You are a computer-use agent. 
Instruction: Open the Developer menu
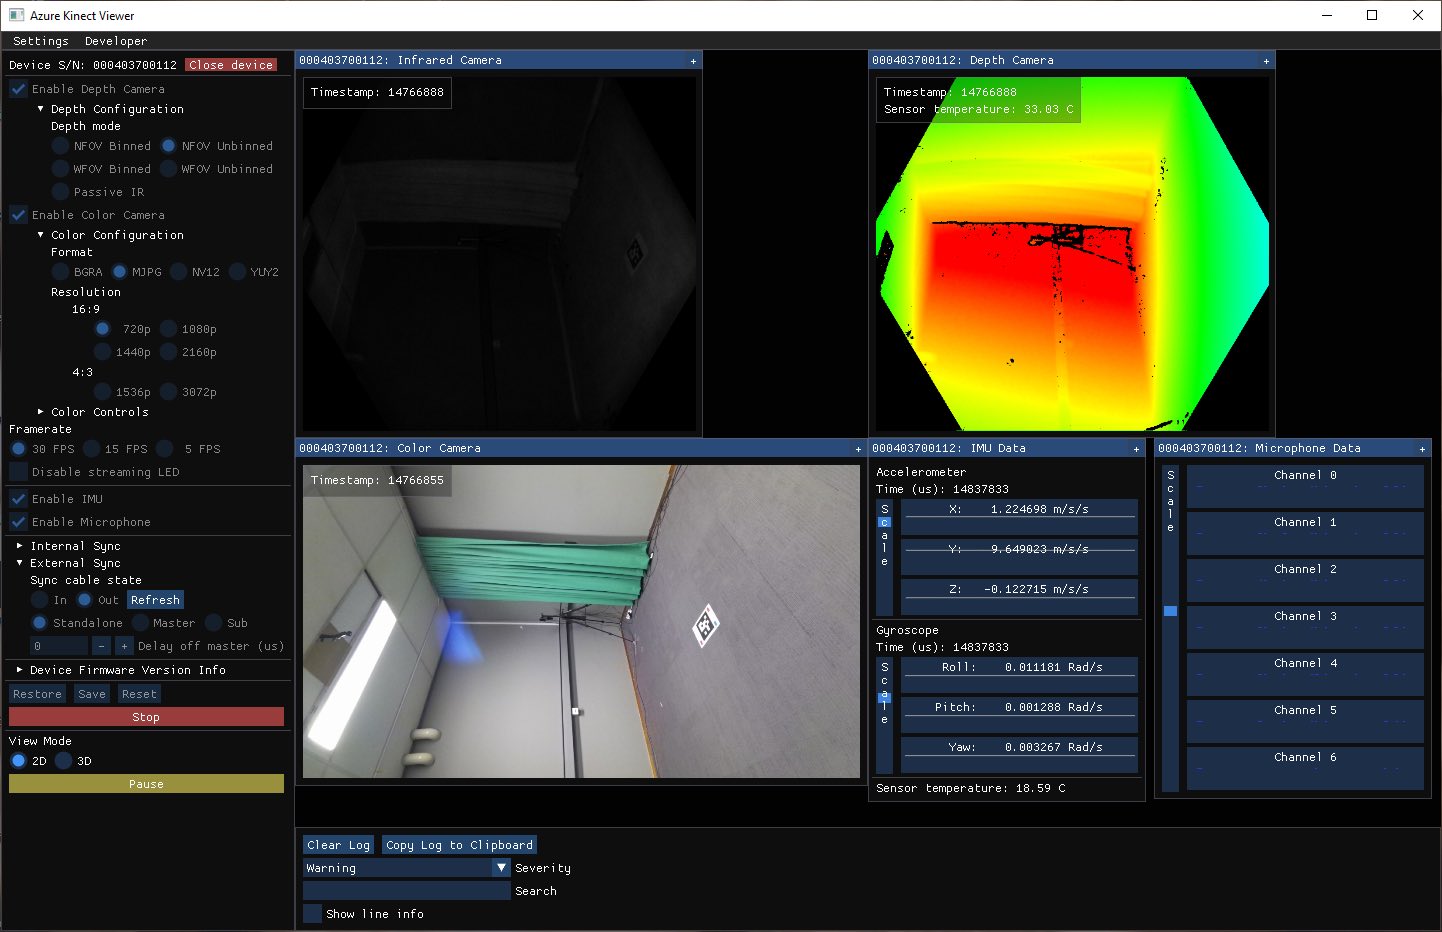point(116,41)
